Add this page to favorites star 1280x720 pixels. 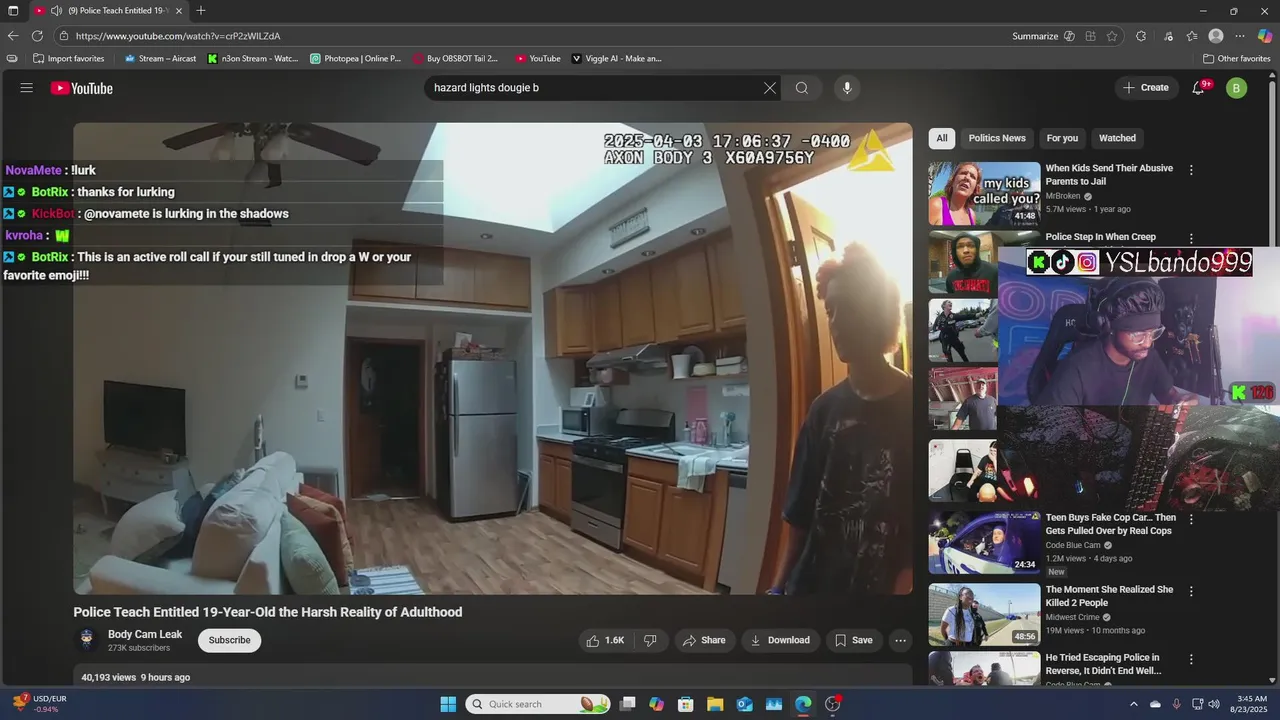point(1112,36)
